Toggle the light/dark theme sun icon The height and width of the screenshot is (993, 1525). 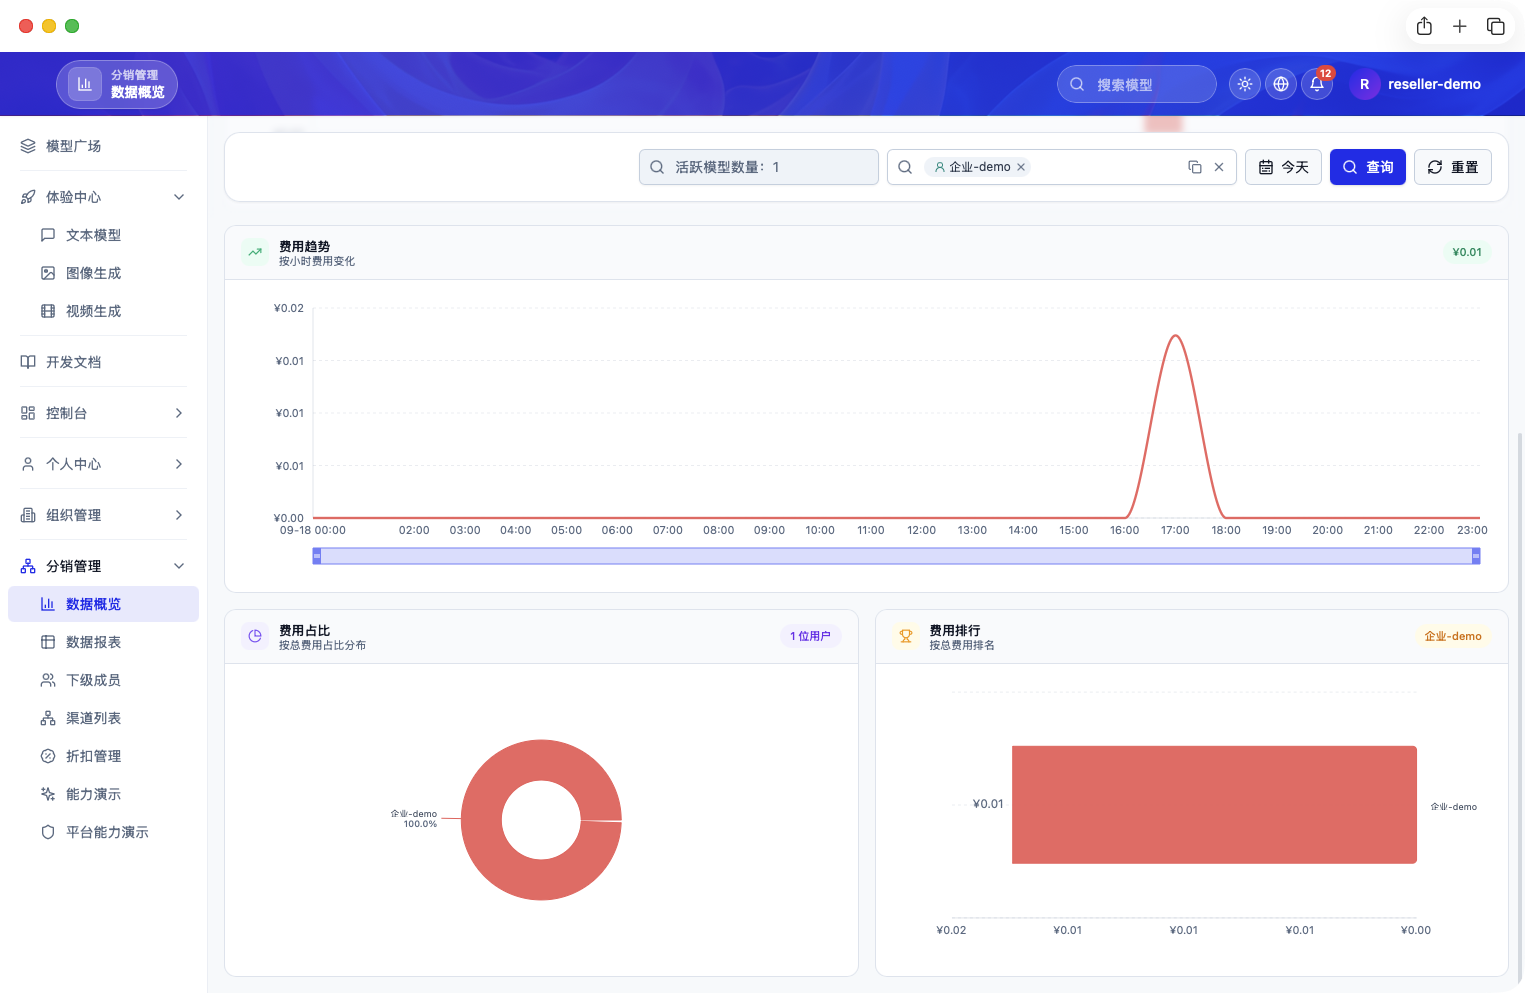[x=1245, y=84]
